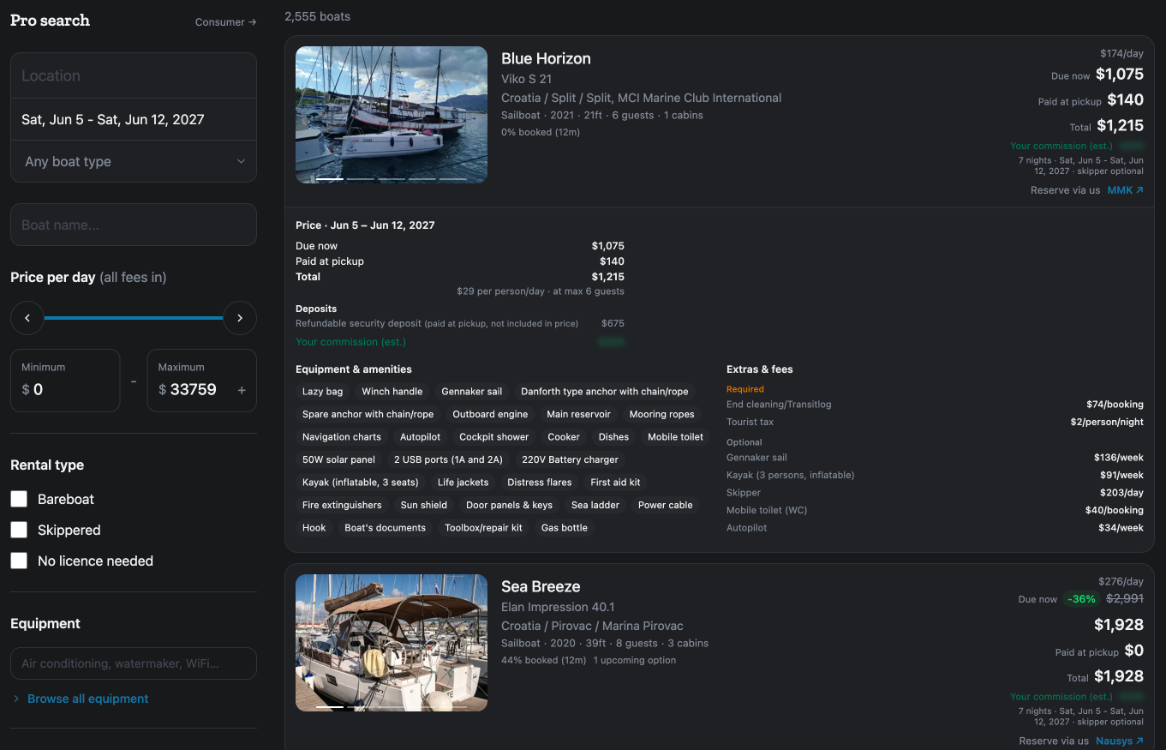The height and width of the screenshot is (750, 1166).
Task: Click the -36% discount badge
Action: click(1081, 599)
